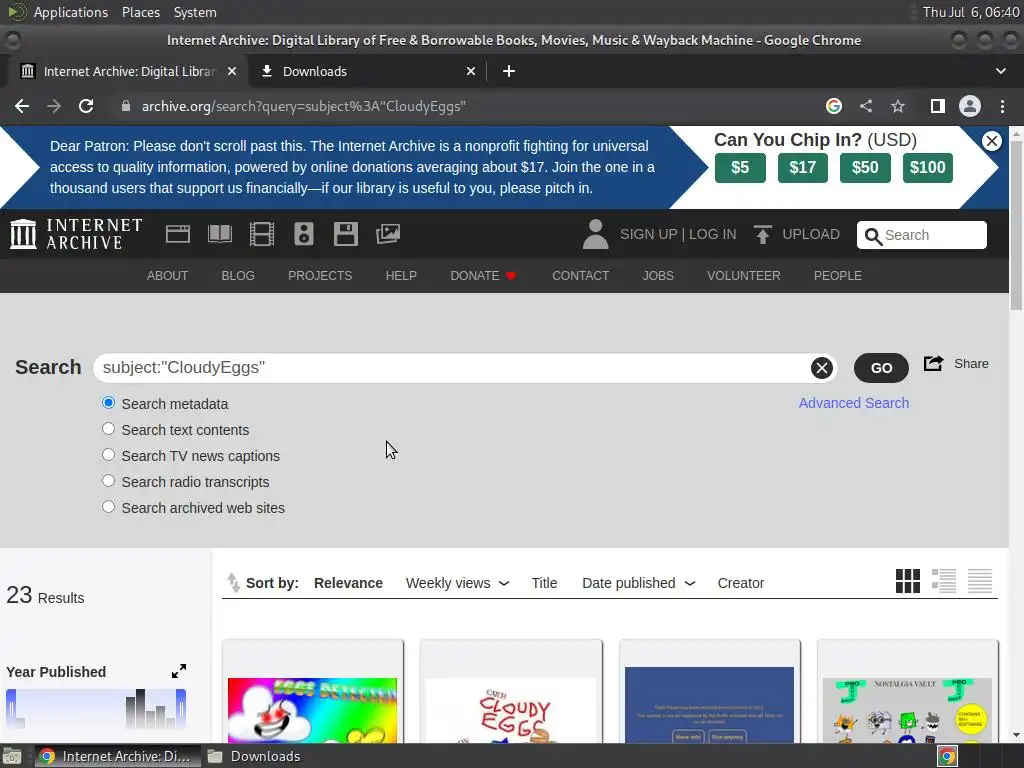
Task: Select Search metadata radio button
Action: (108, 403)
